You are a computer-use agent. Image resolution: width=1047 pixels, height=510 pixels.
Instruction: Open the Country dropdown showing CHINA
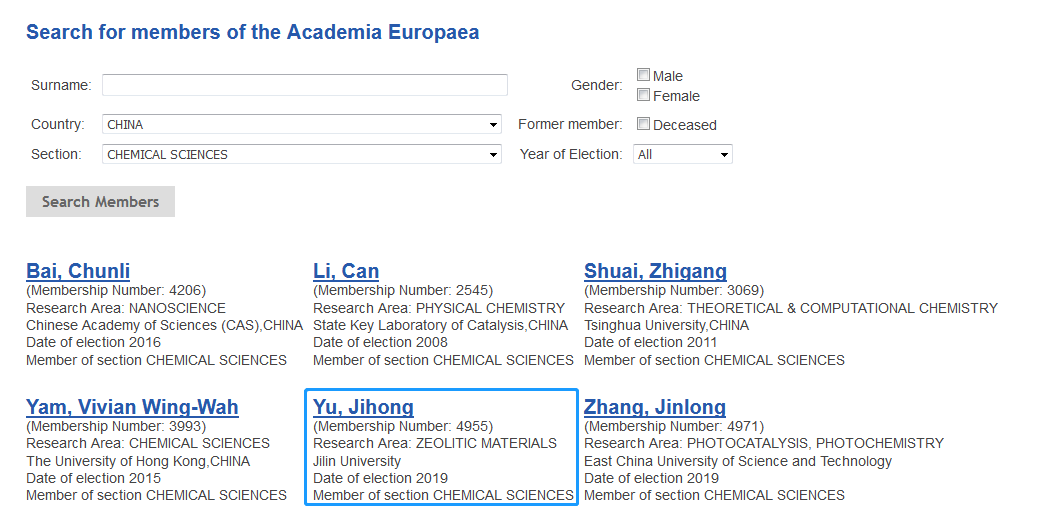tap(301, 125)
